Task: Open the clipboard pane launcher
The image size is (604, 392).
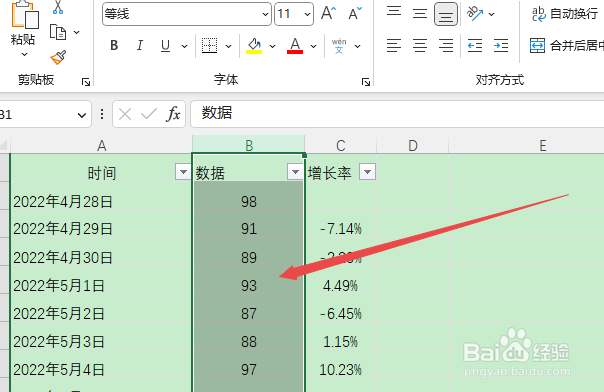Action: click(x=86, y=82)
